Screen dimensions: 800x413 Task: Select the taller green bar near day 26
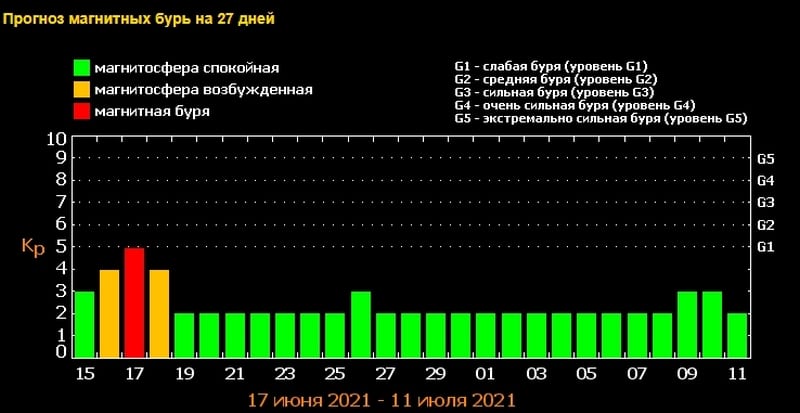[361, 324]
